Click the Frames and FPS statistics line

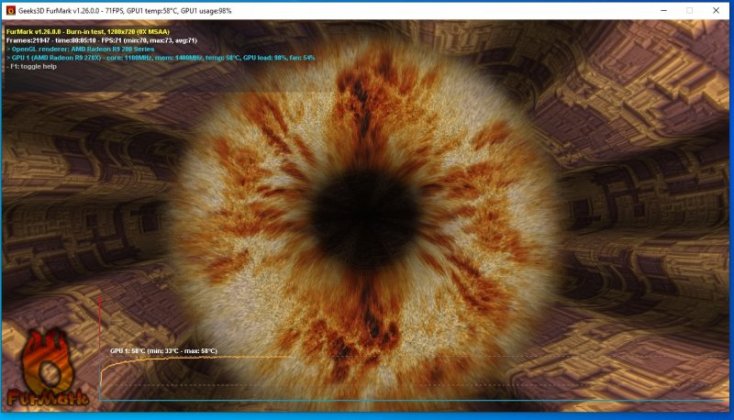102,40
